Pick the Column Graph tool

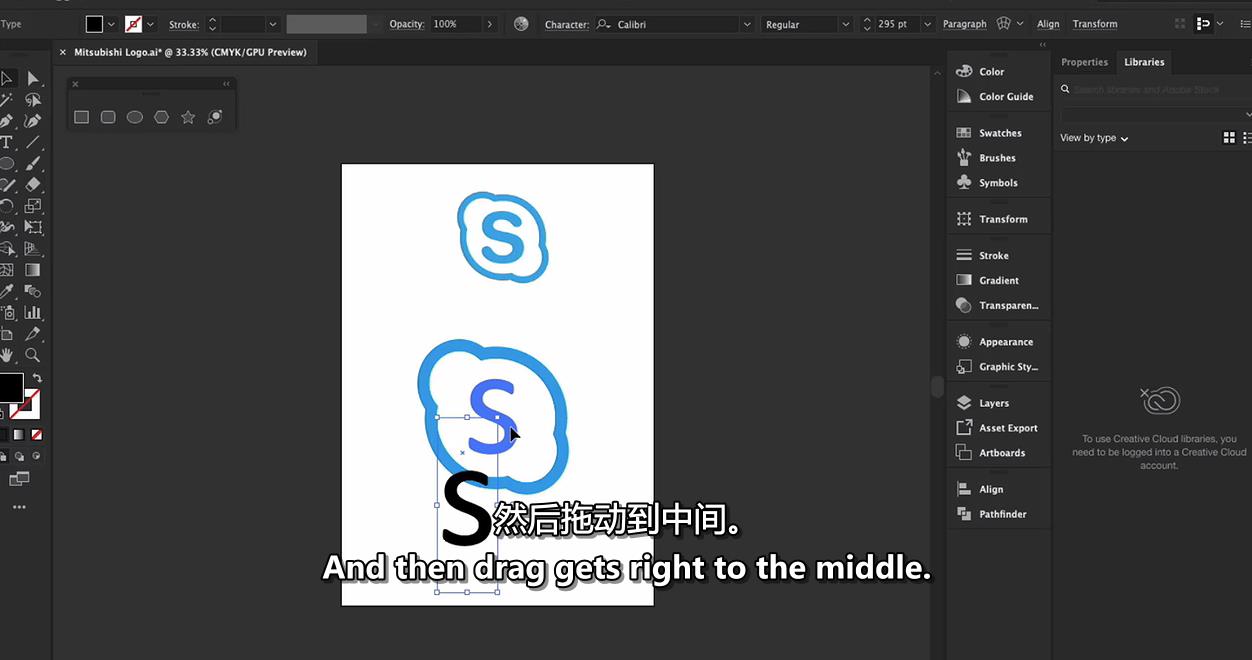click(33, 313)
